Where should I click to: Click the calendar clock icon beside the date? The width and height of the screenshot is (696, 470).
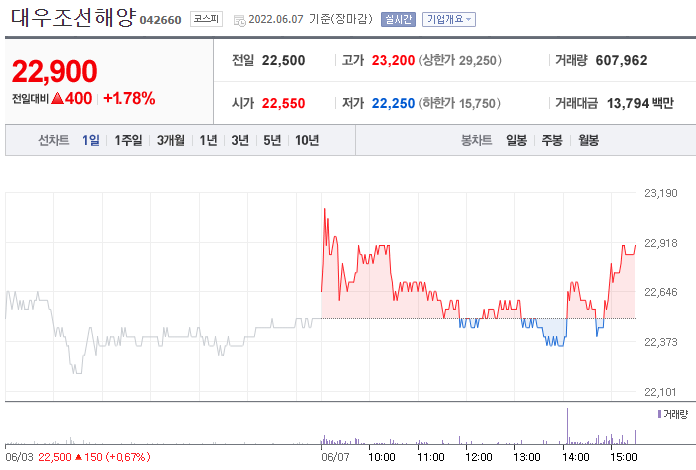[239, 20]
